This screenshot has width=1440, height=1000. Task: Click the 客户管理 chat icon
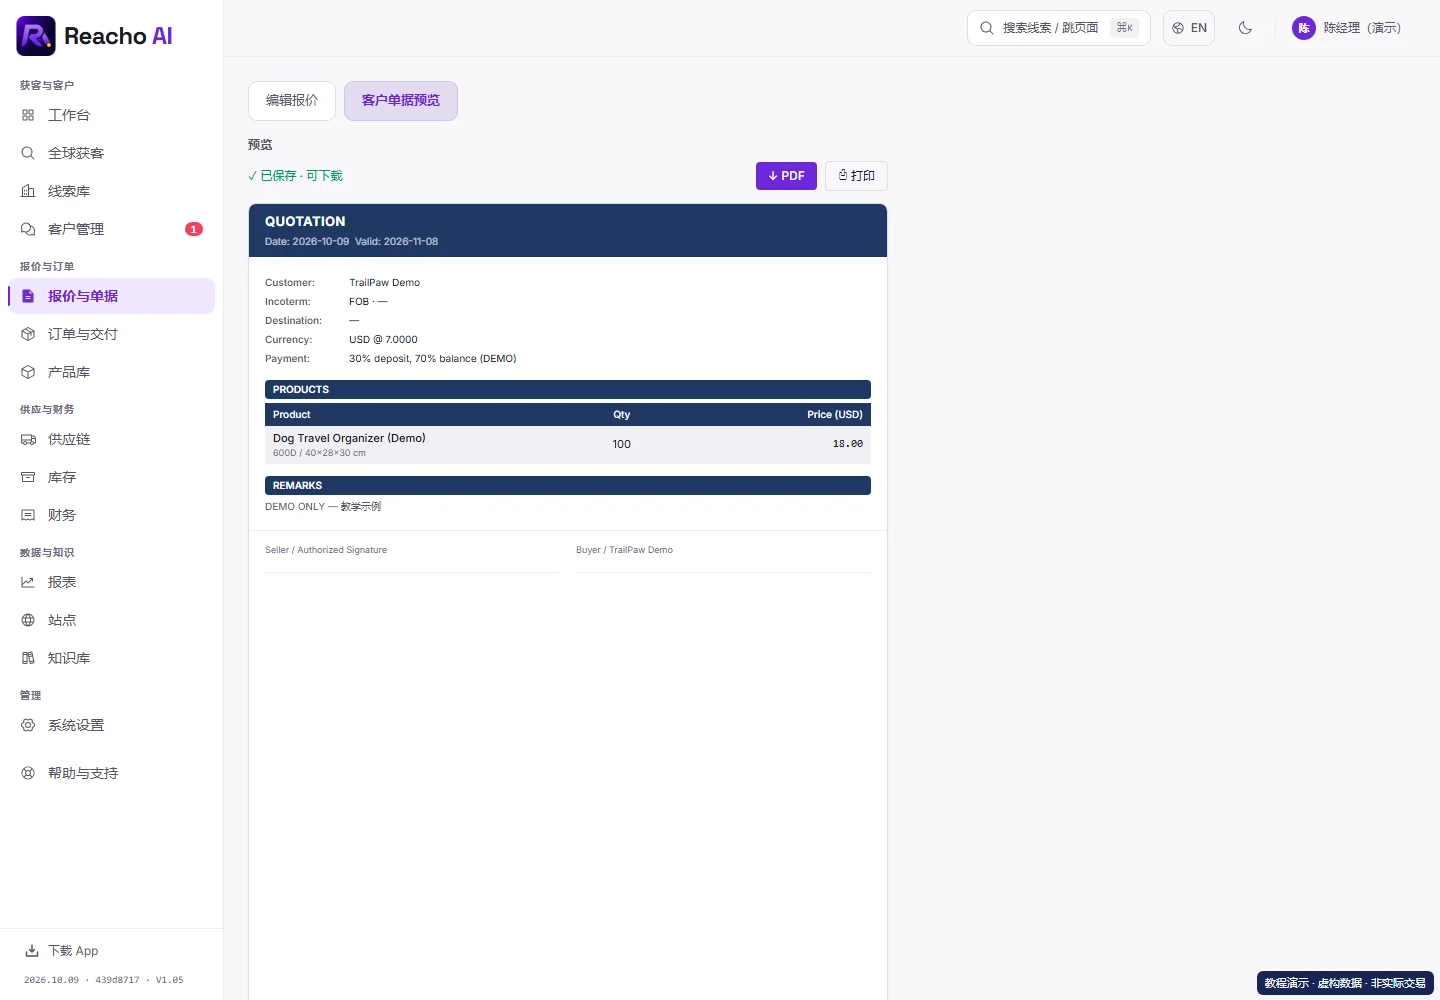(28, 229)
